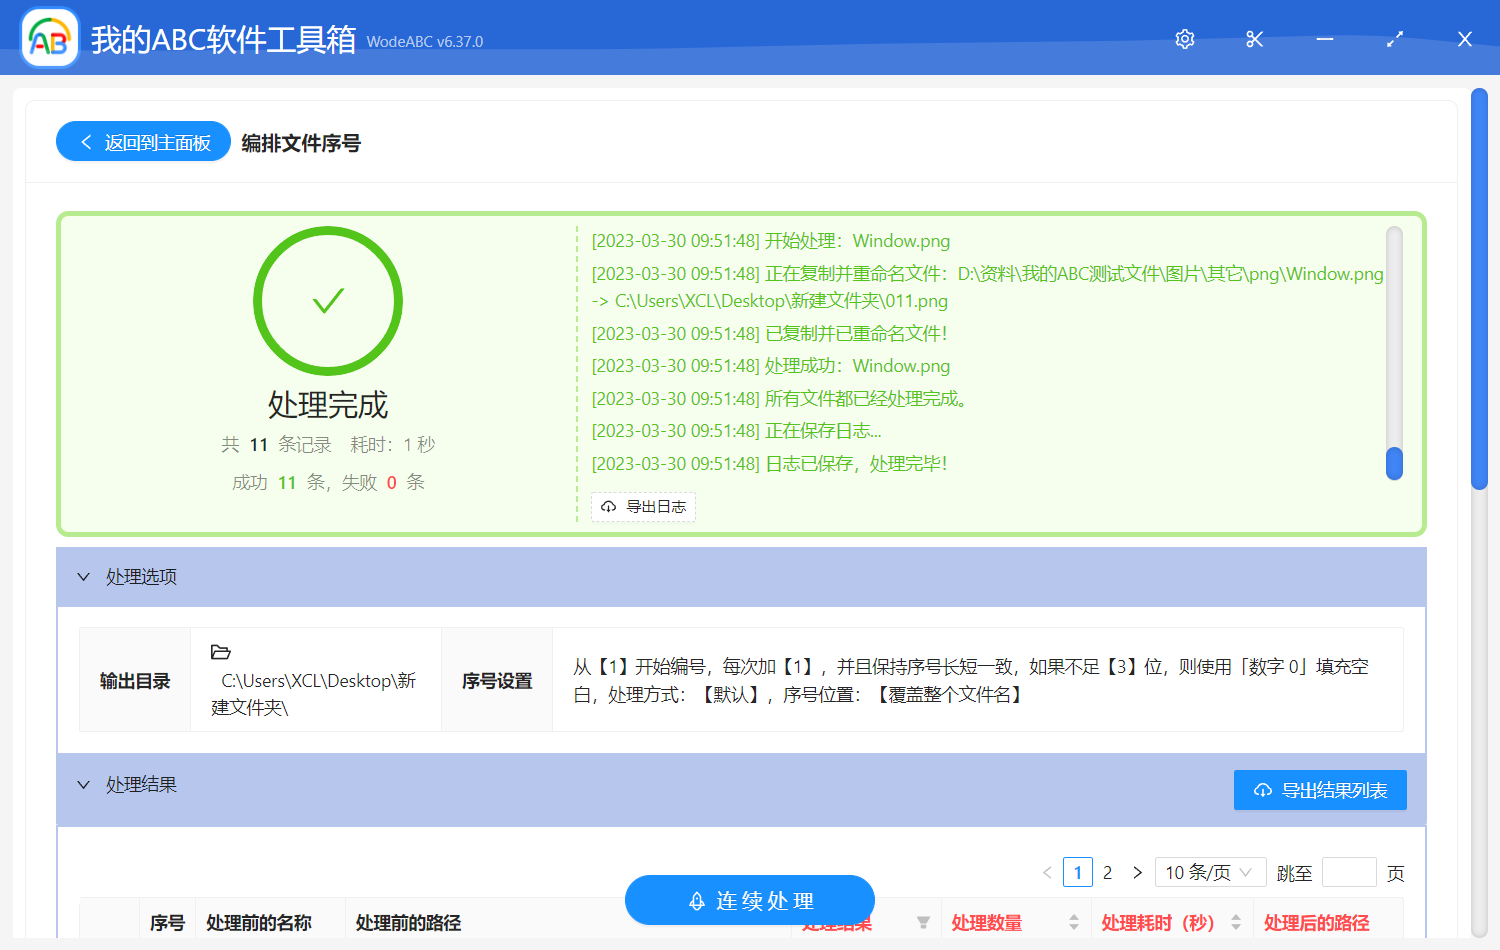Open the settings gear icon

[x=1184, y=39]
